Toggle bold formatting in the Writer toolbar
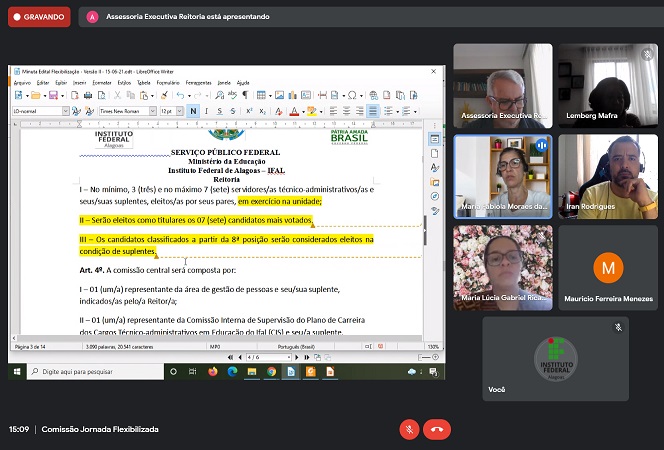 point(193,111)
